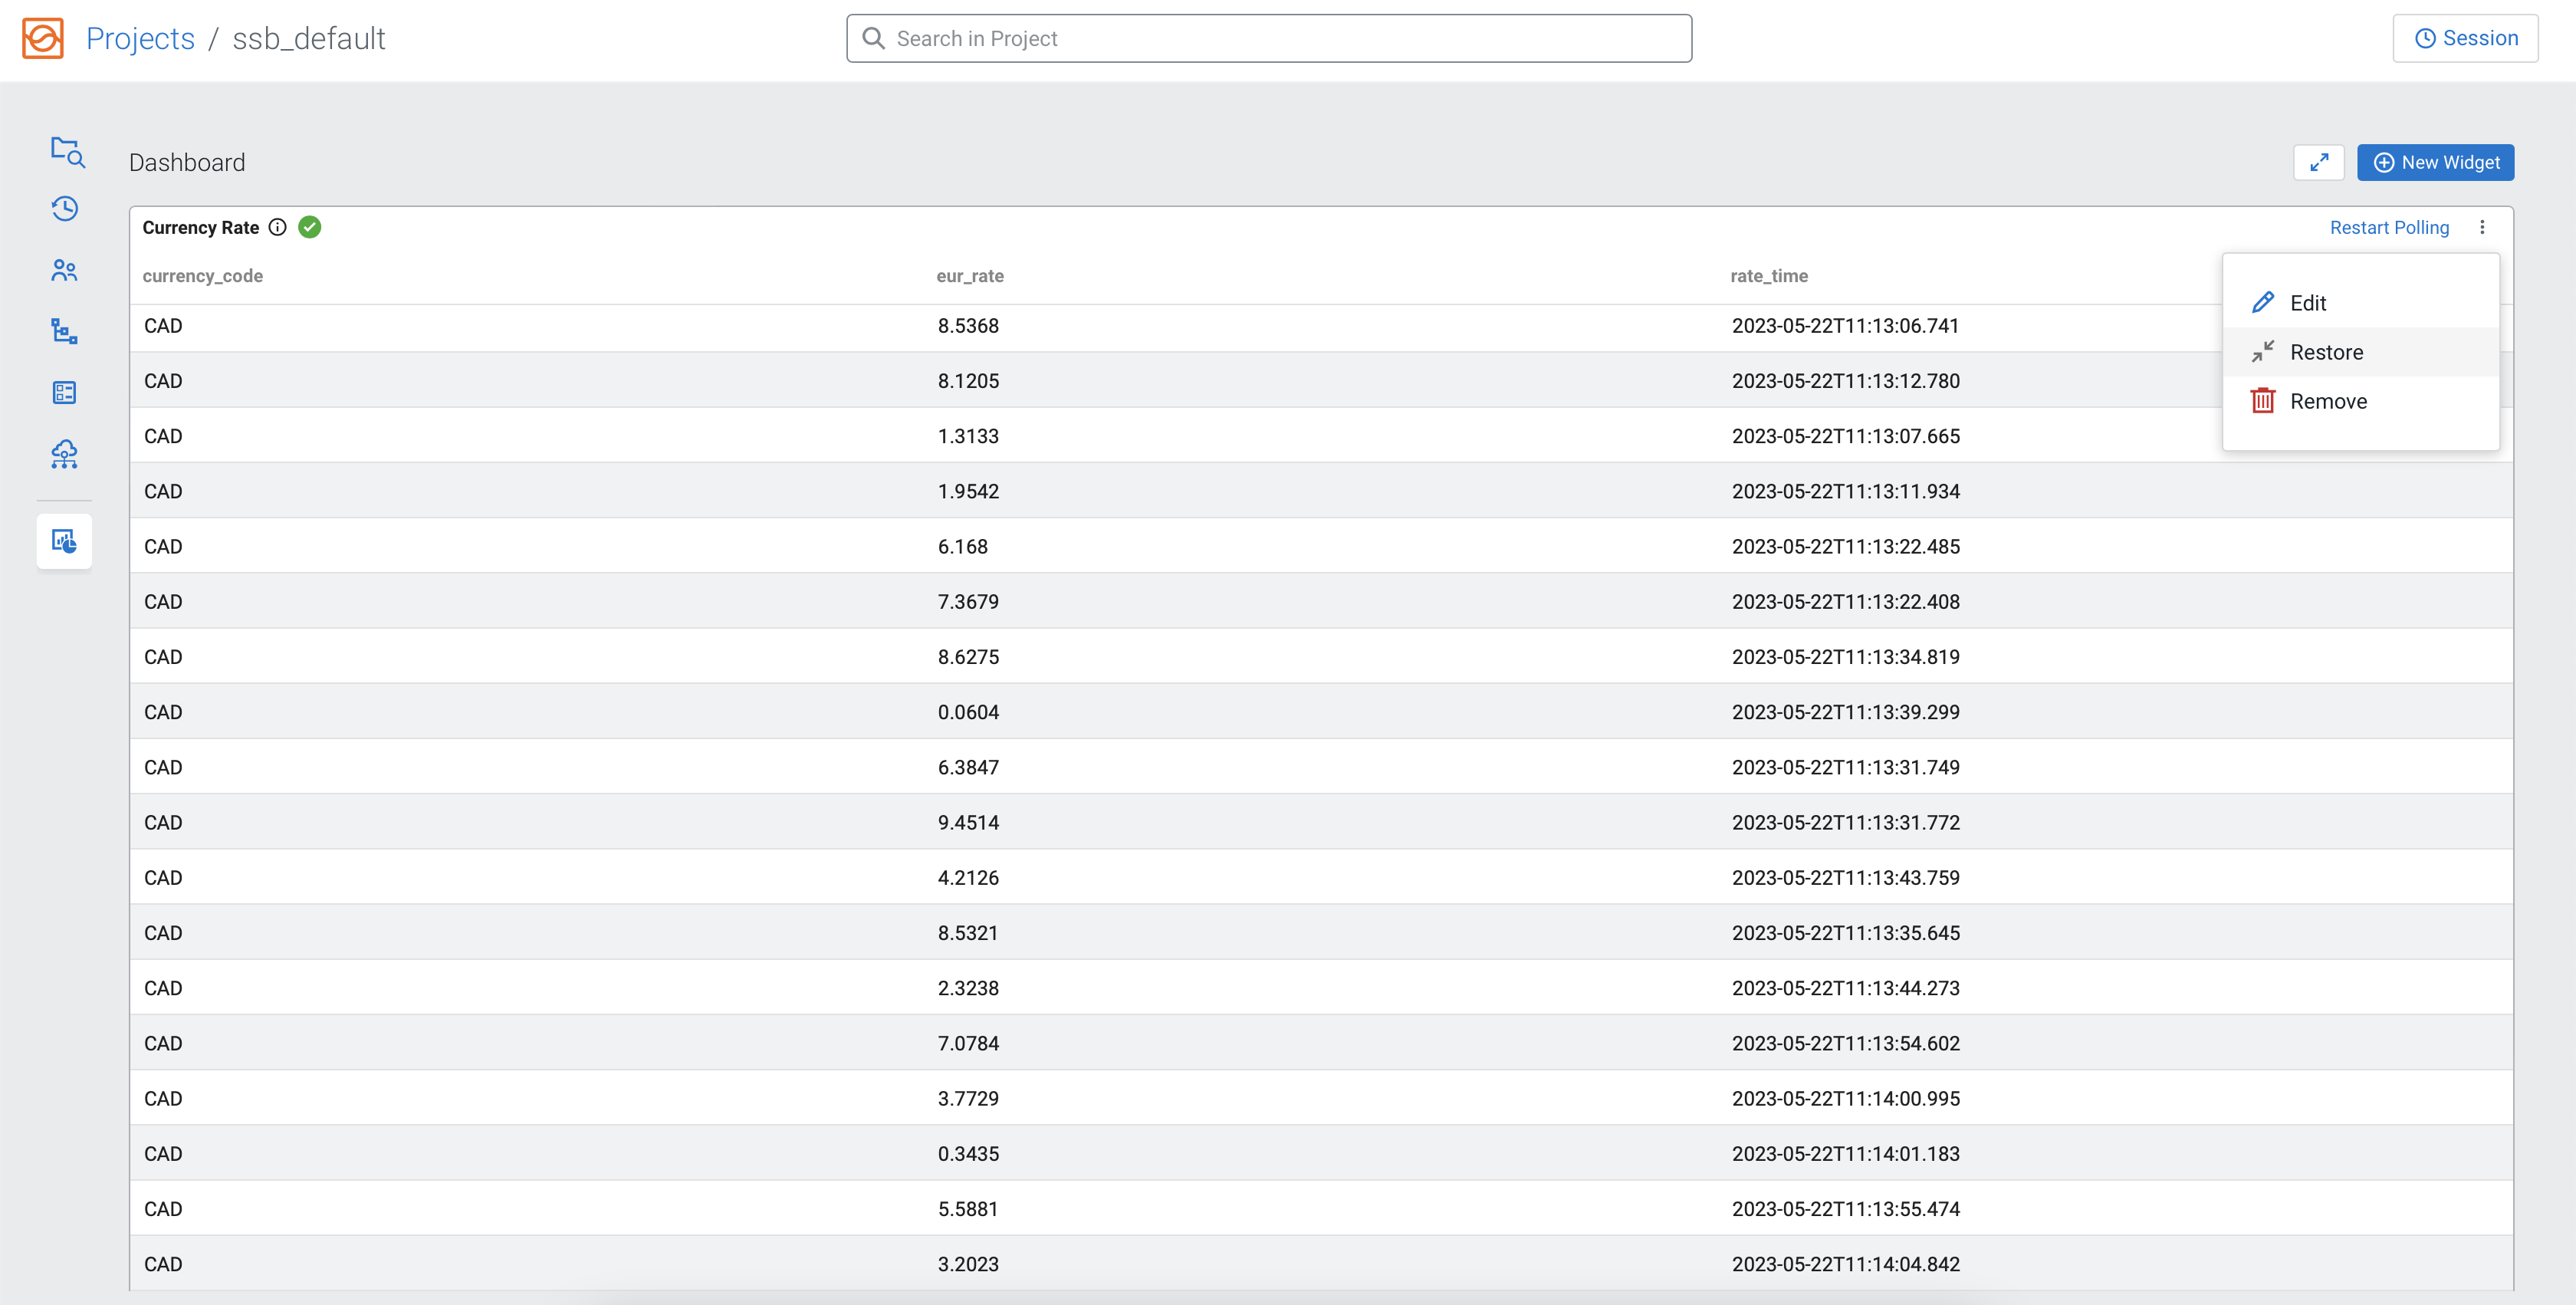Choose Remove from widget menu
This screenshot has width=2576, height=1305.
[2327, 401]
